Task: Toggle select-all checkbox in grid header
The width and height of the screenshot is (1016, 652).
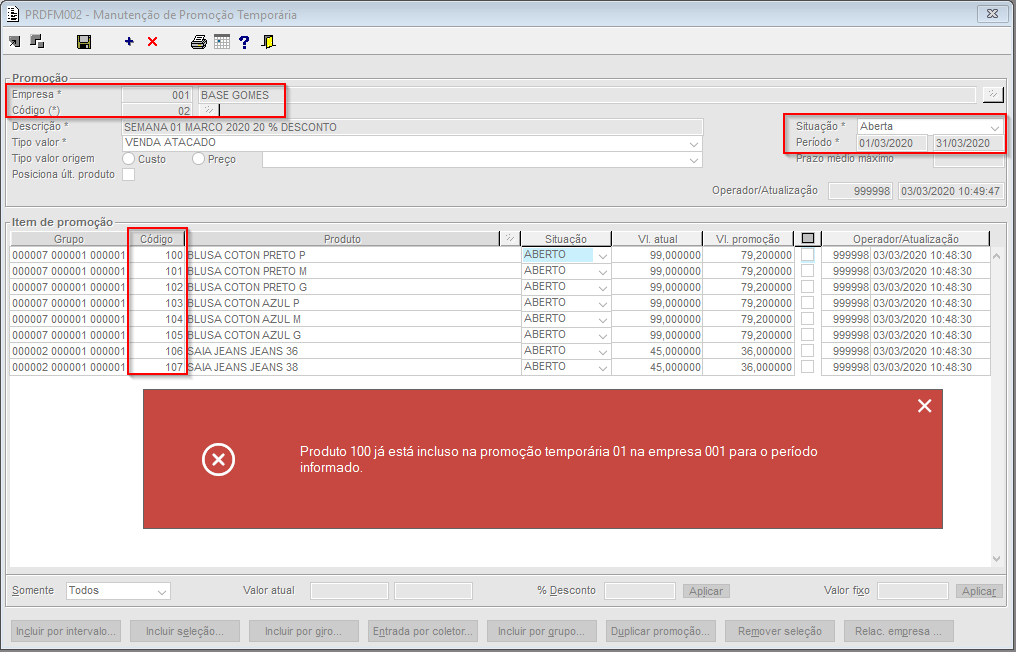Action: click(807, 239)
